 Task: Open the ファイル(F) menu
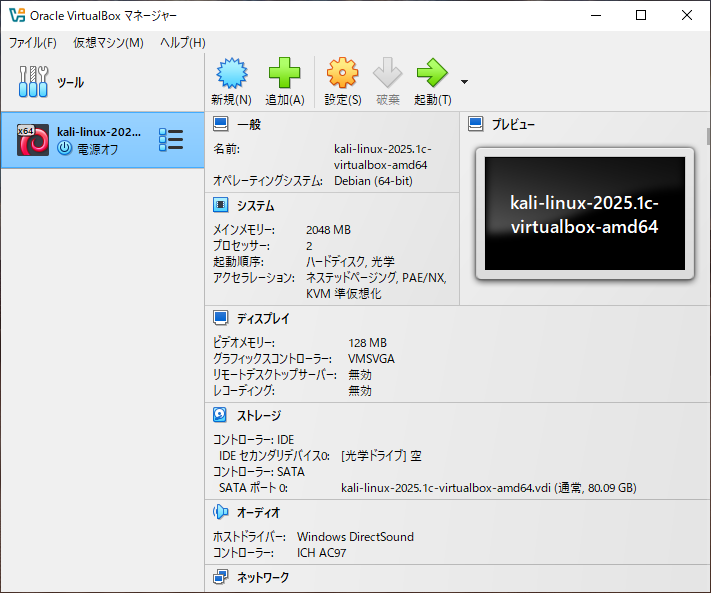[33, 43]
